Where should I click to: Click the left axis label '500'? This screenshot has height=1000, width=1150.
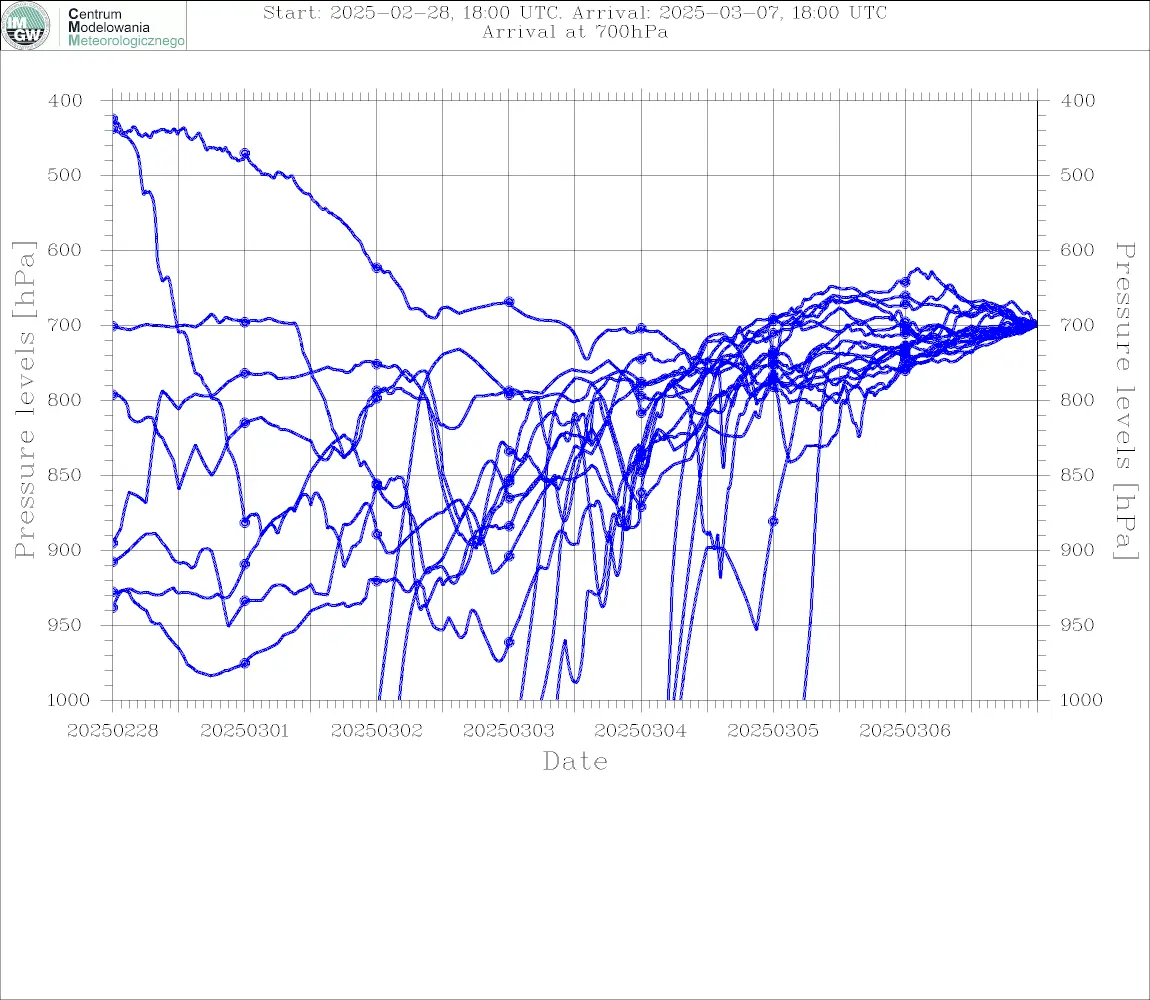(65, 175)
